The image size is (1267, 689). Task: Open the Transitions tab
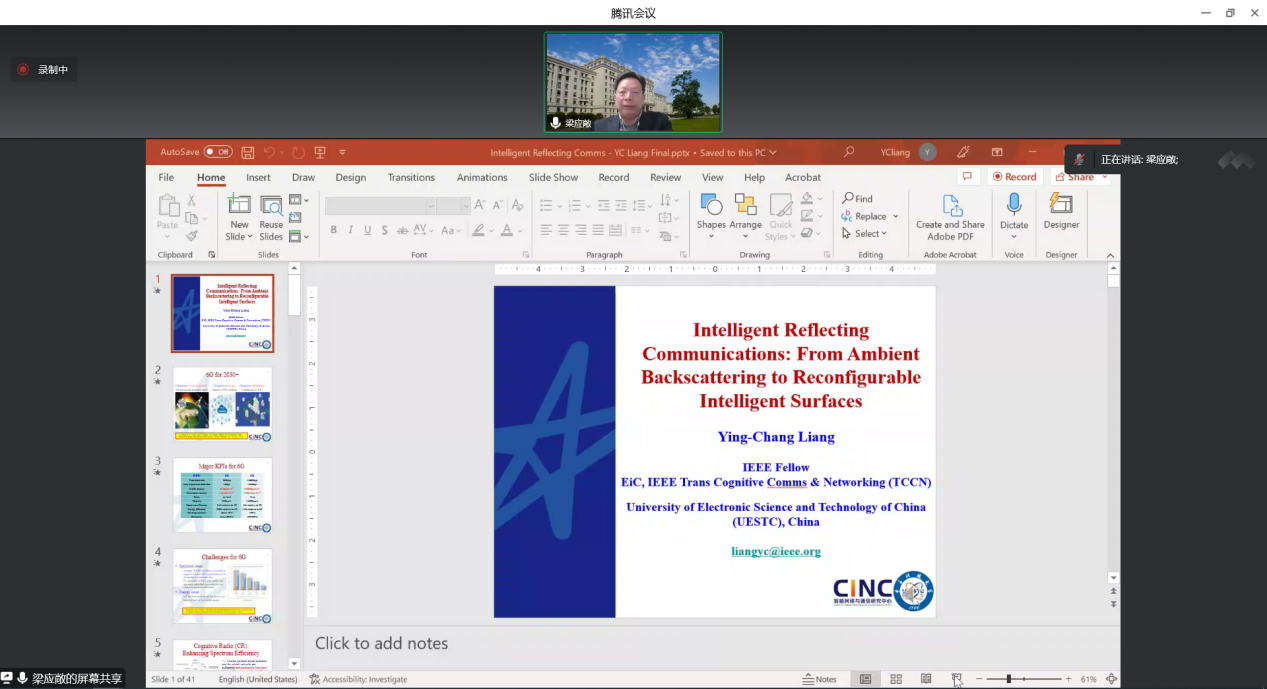pyautogui.click(x=411, y=177)
